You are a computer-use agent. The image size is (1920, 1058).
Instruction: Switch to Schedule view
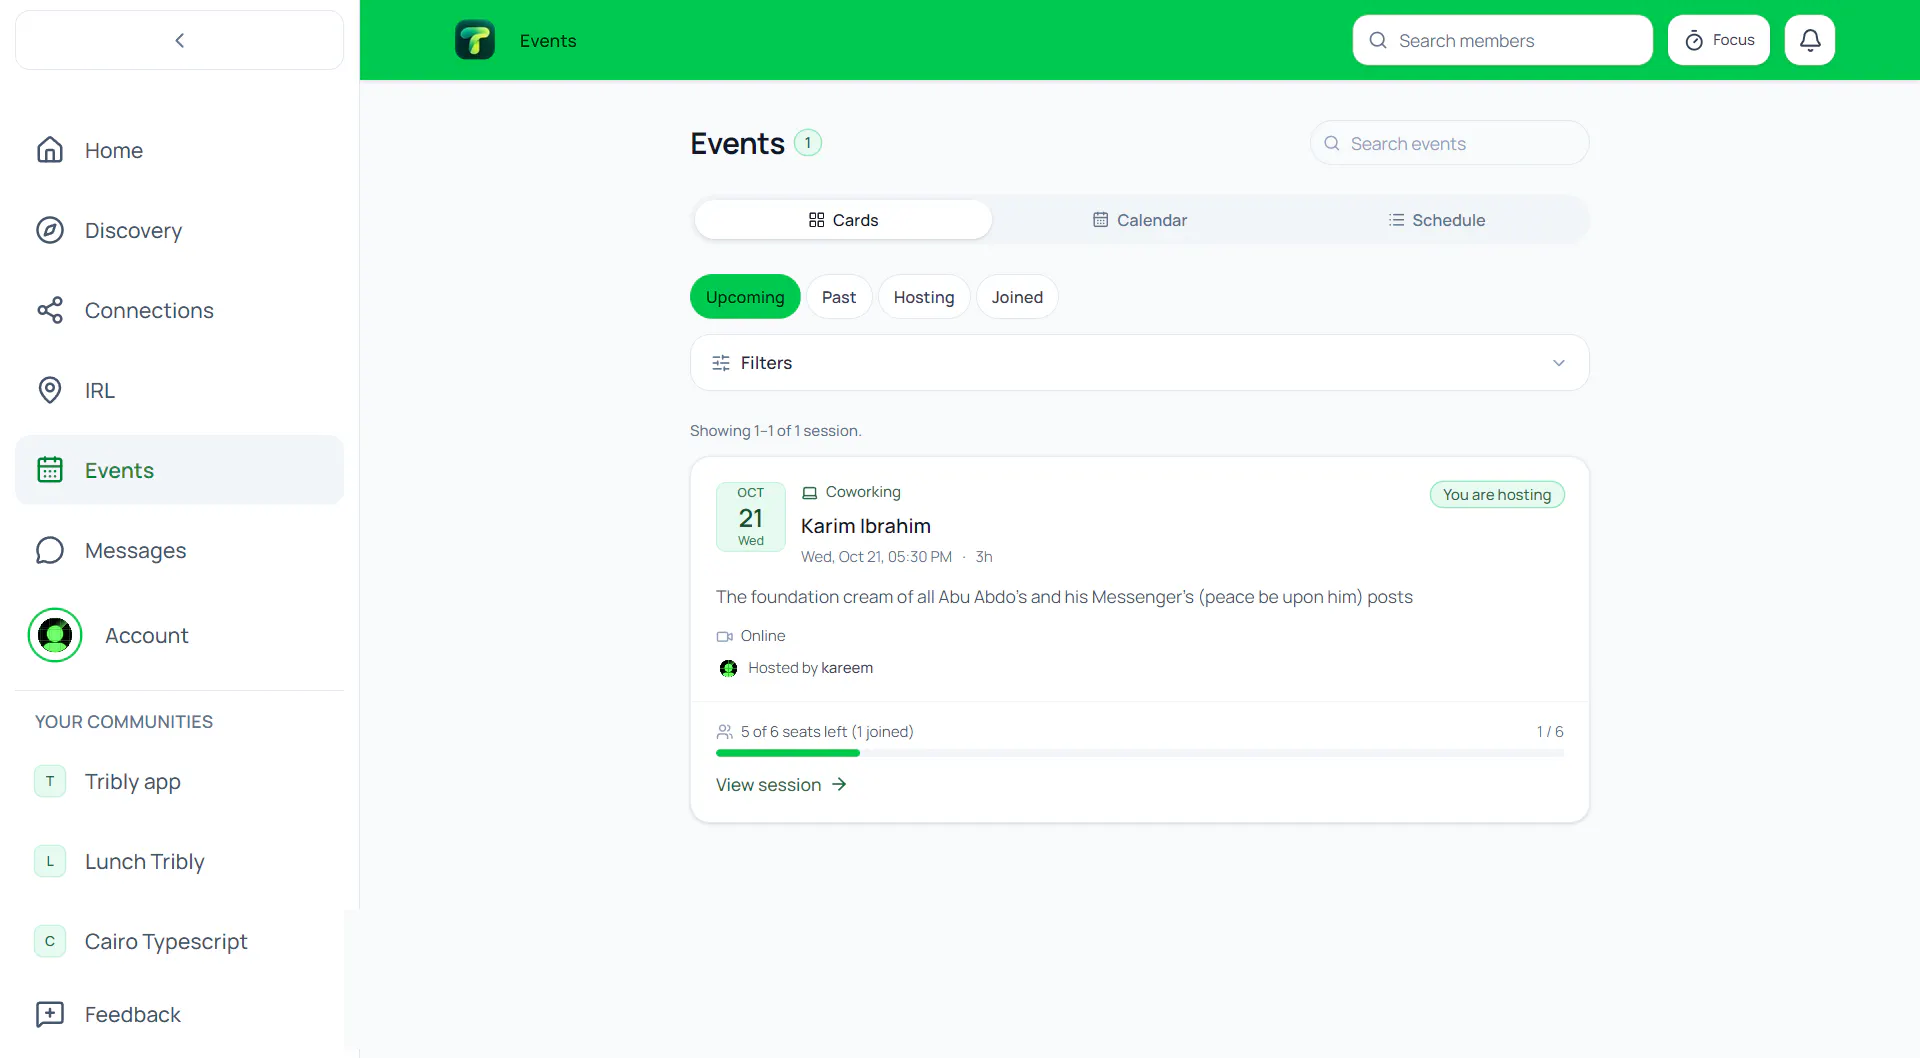(1436, 220)
